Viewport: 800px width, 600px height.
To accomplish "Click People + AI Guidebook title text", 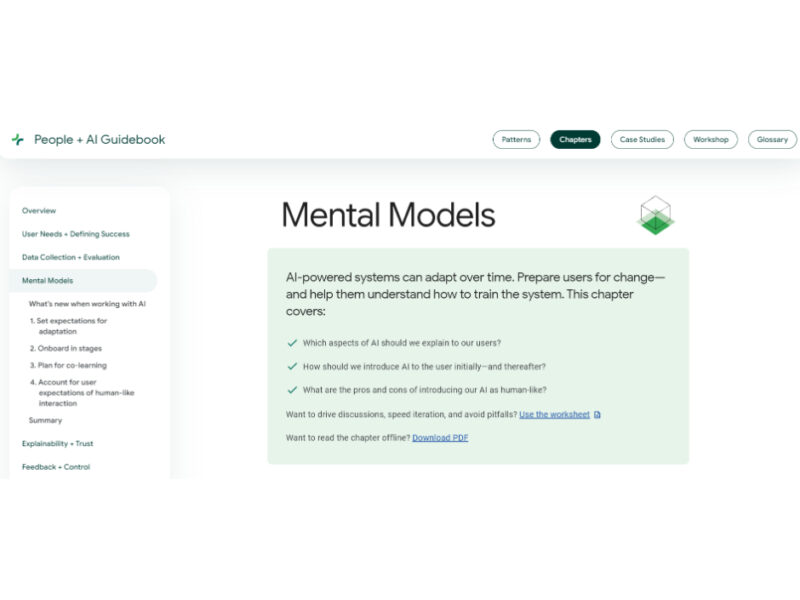I will [99, 140].
